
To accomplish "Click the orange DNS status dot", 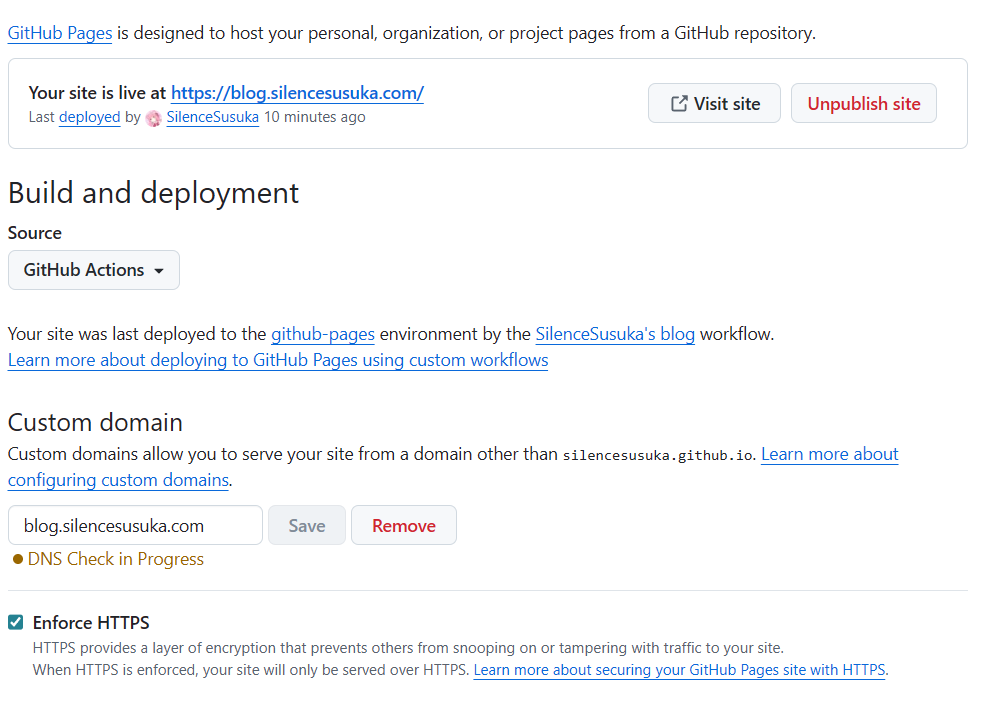I will point(17,560).
